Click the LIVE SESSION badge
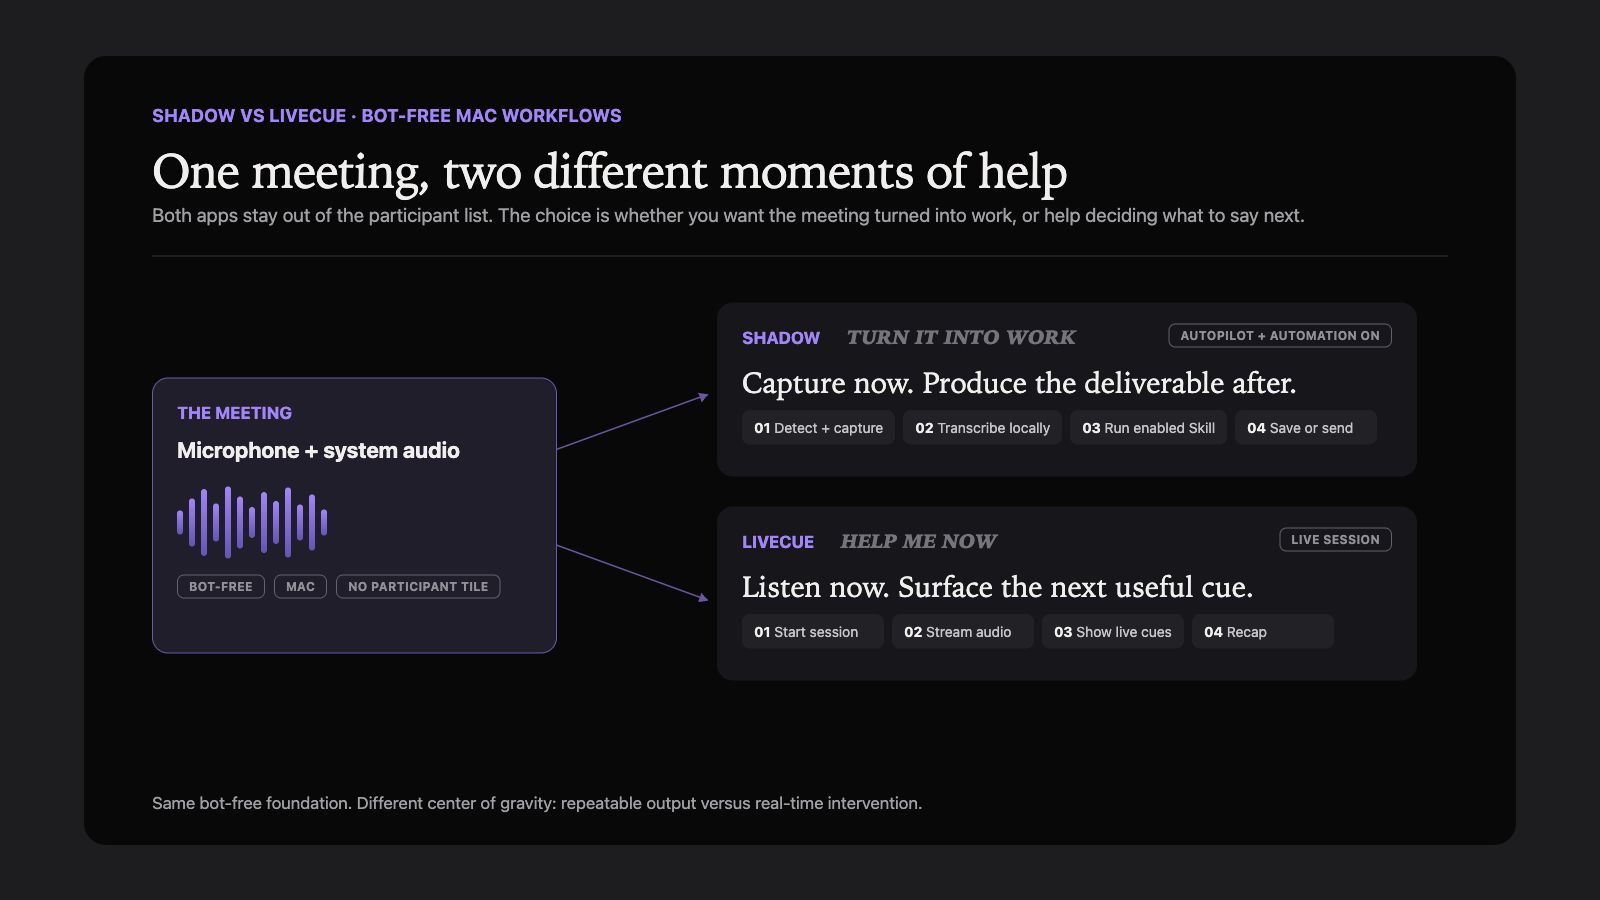This screenshot has width=1600, height=900. pyautogui.click(x=1335, y=540)
